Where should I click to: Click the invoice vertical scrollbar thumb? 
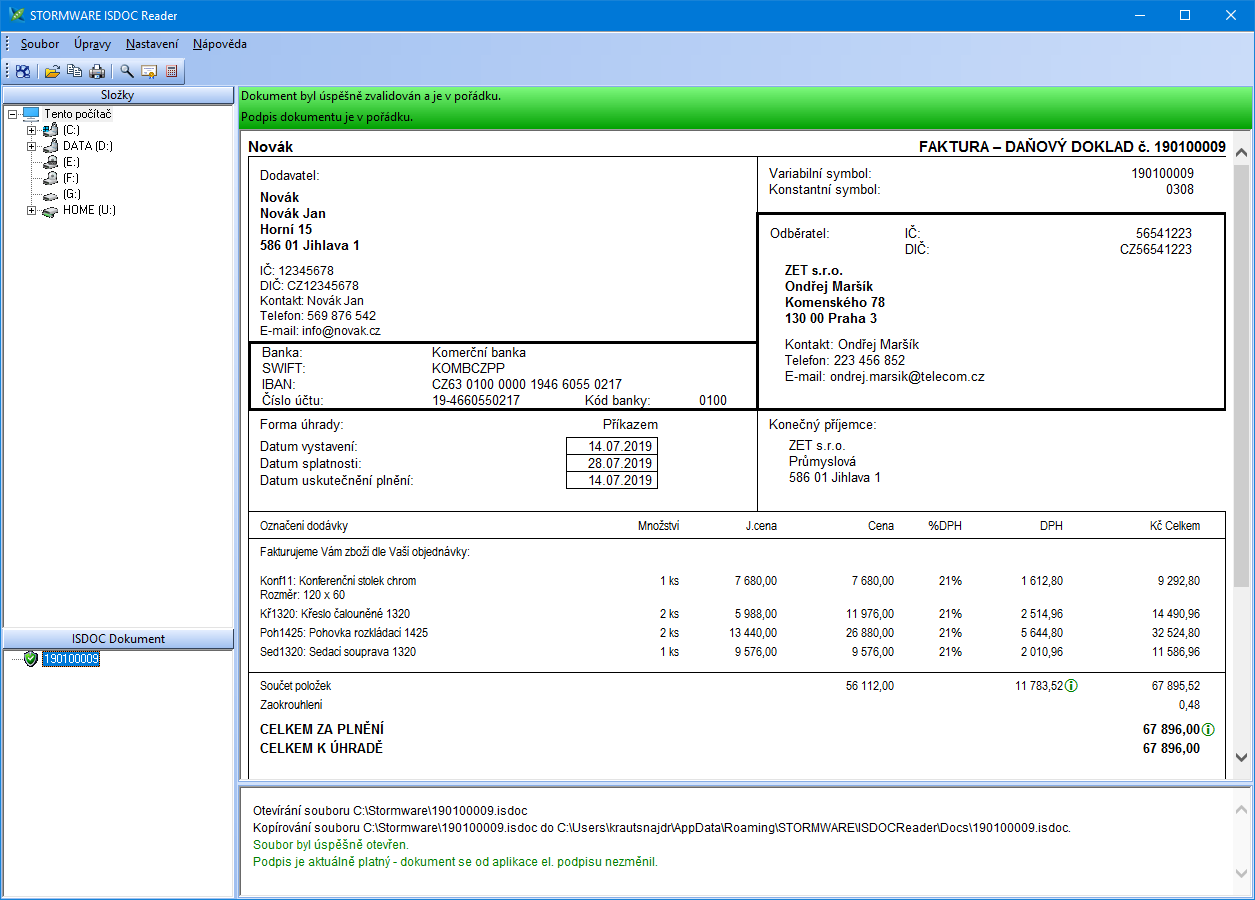(1242, 375)
